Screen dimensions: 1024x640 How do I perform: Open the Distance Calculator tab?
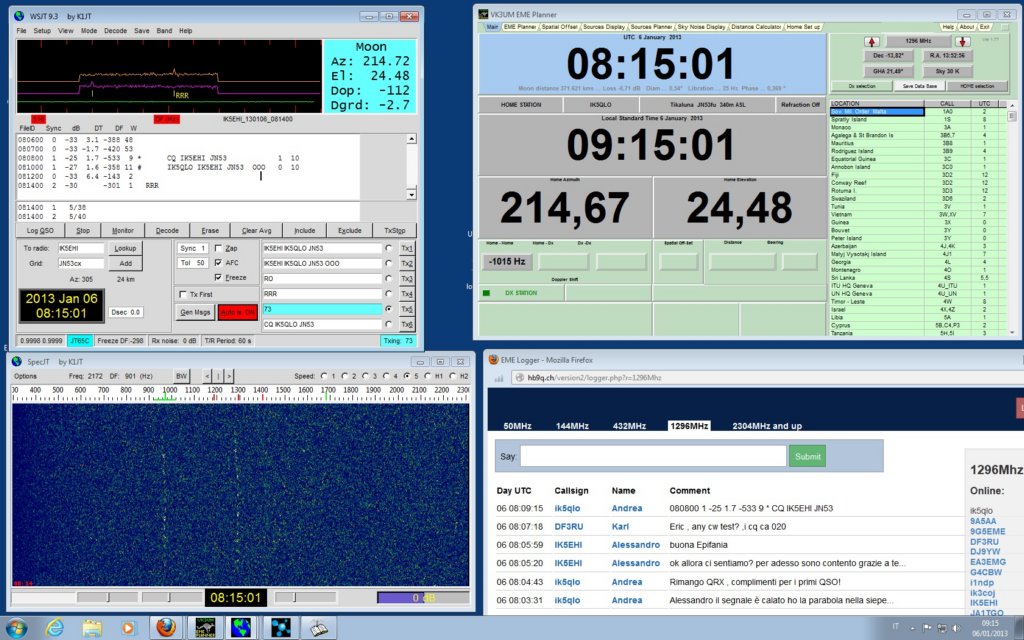(x=756, y=27)
